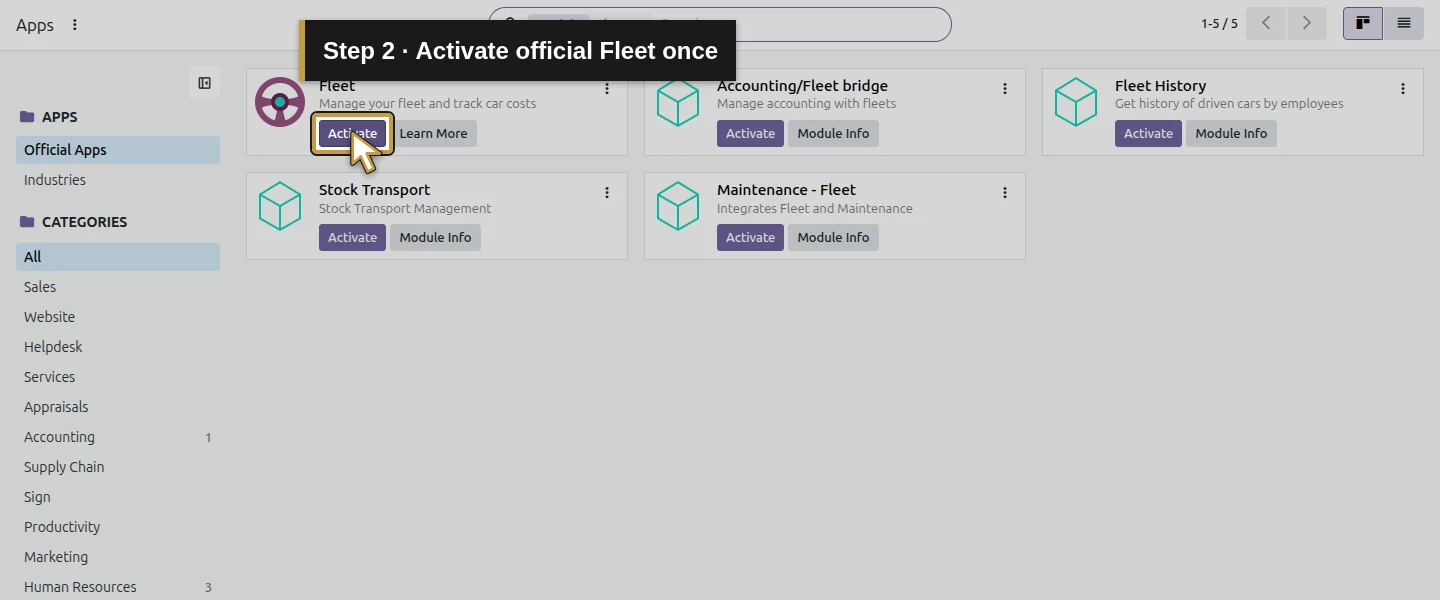Click 'Stock Transport Management' description
The height and width of the screenshot is (600, 1440).
[x=405, y=209]
